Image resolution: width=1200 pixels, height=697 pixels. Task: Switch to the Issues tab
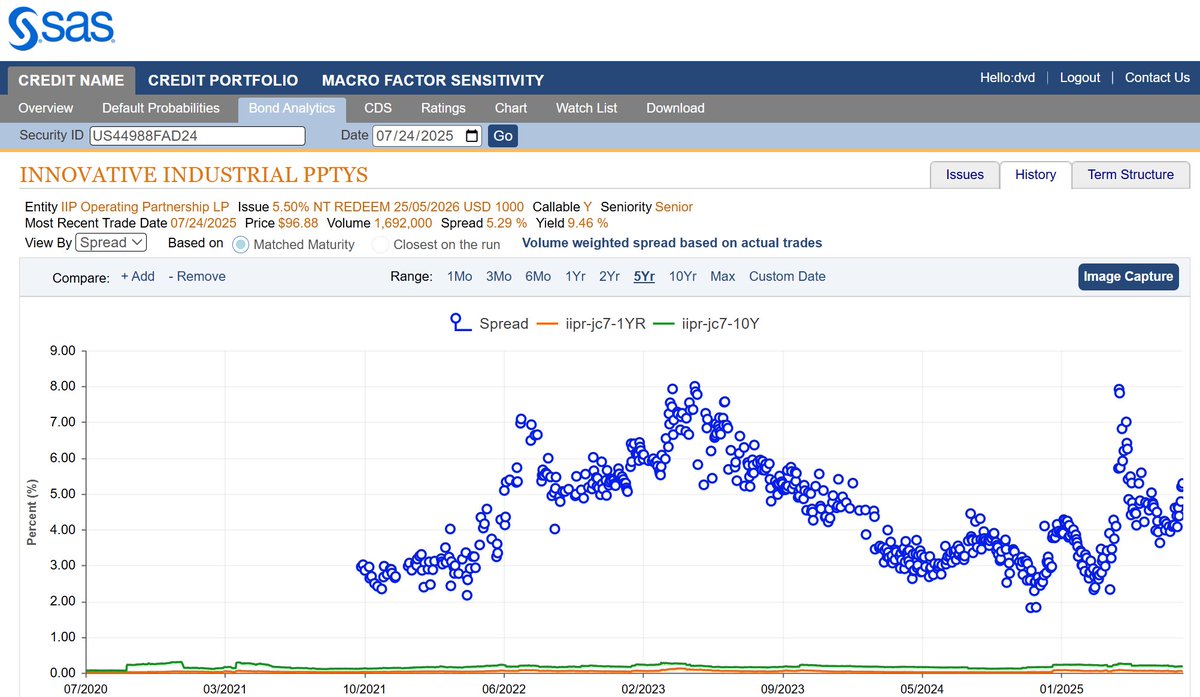pos(965,175)
